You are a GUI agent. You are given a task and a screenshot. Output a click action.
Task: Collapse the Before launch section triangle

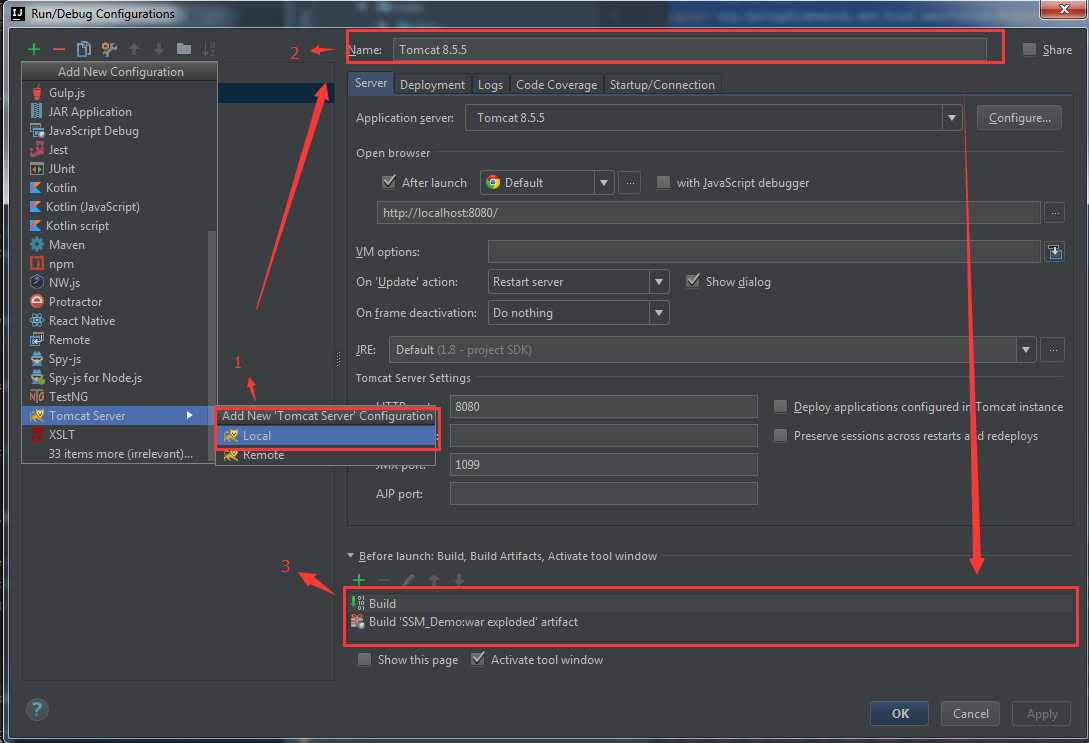[x=350, y=556]
